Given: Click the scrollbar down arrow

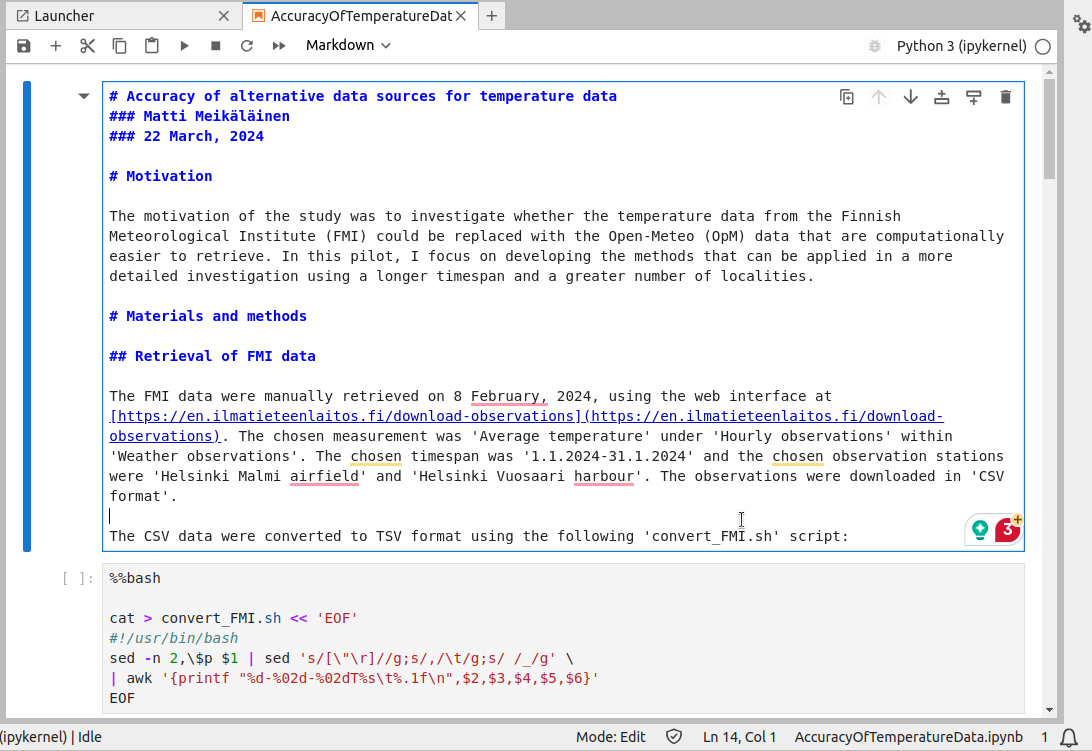Looking at the screenshot, I should pos(1050,710).
